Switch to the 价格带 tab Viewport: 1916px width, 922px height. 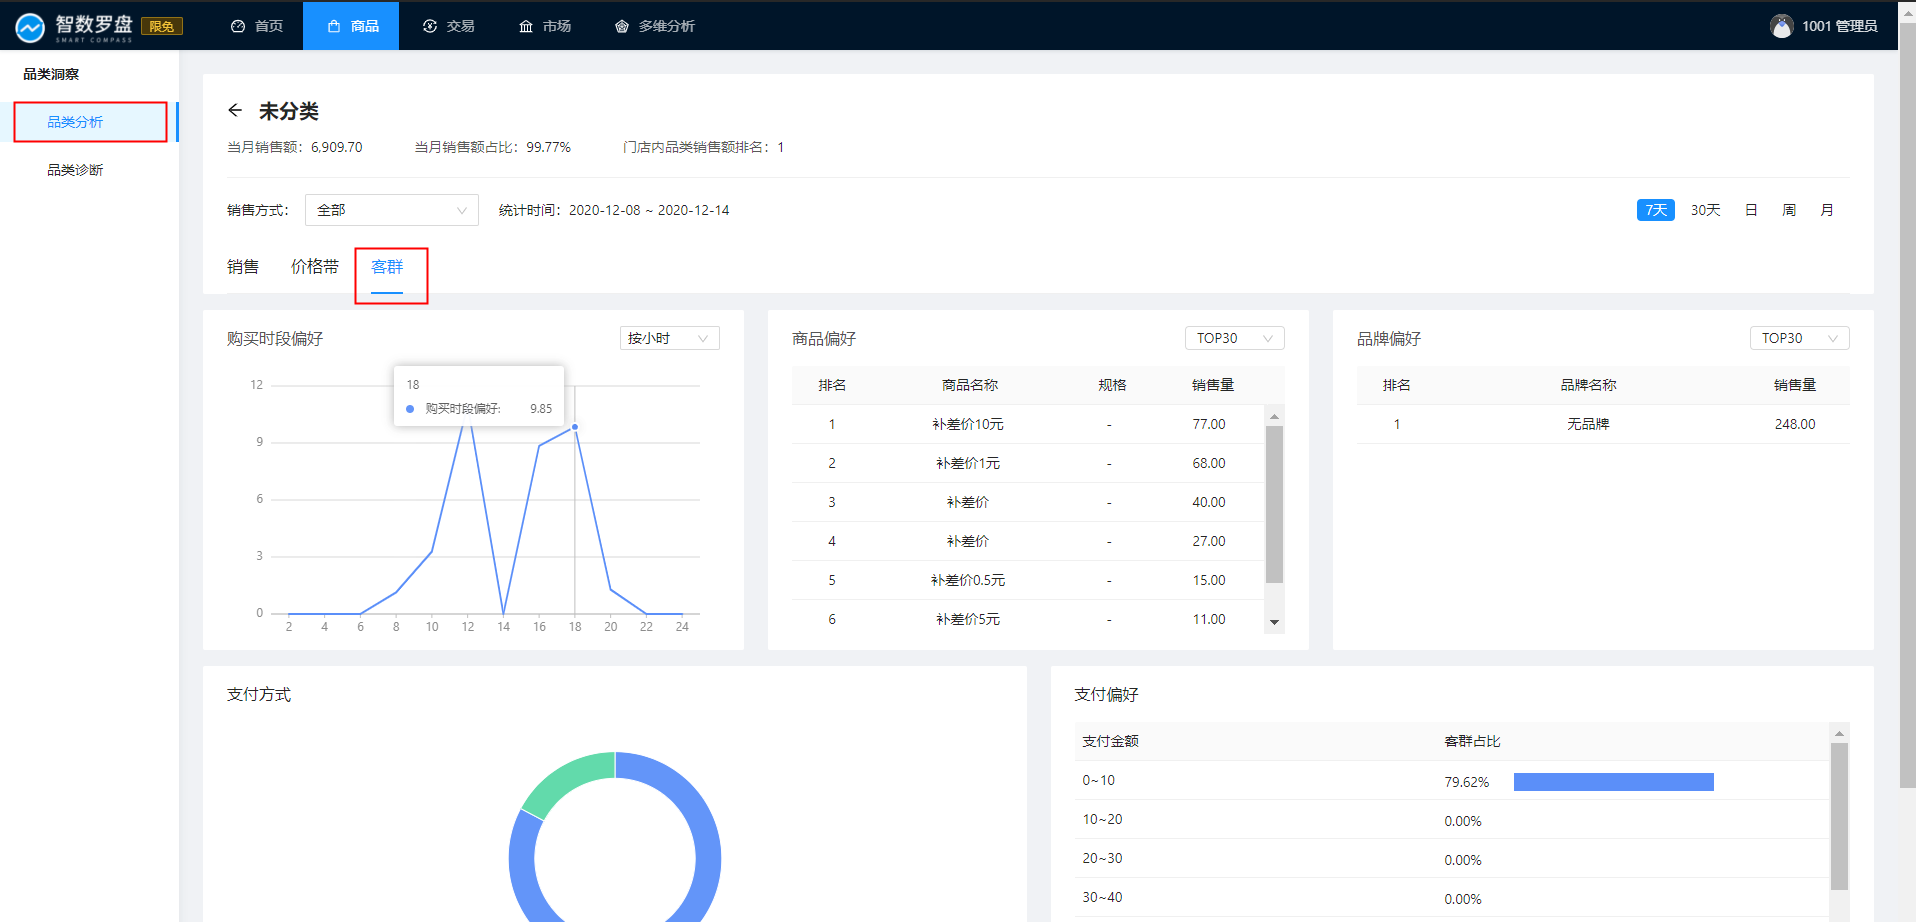(314, 266)
